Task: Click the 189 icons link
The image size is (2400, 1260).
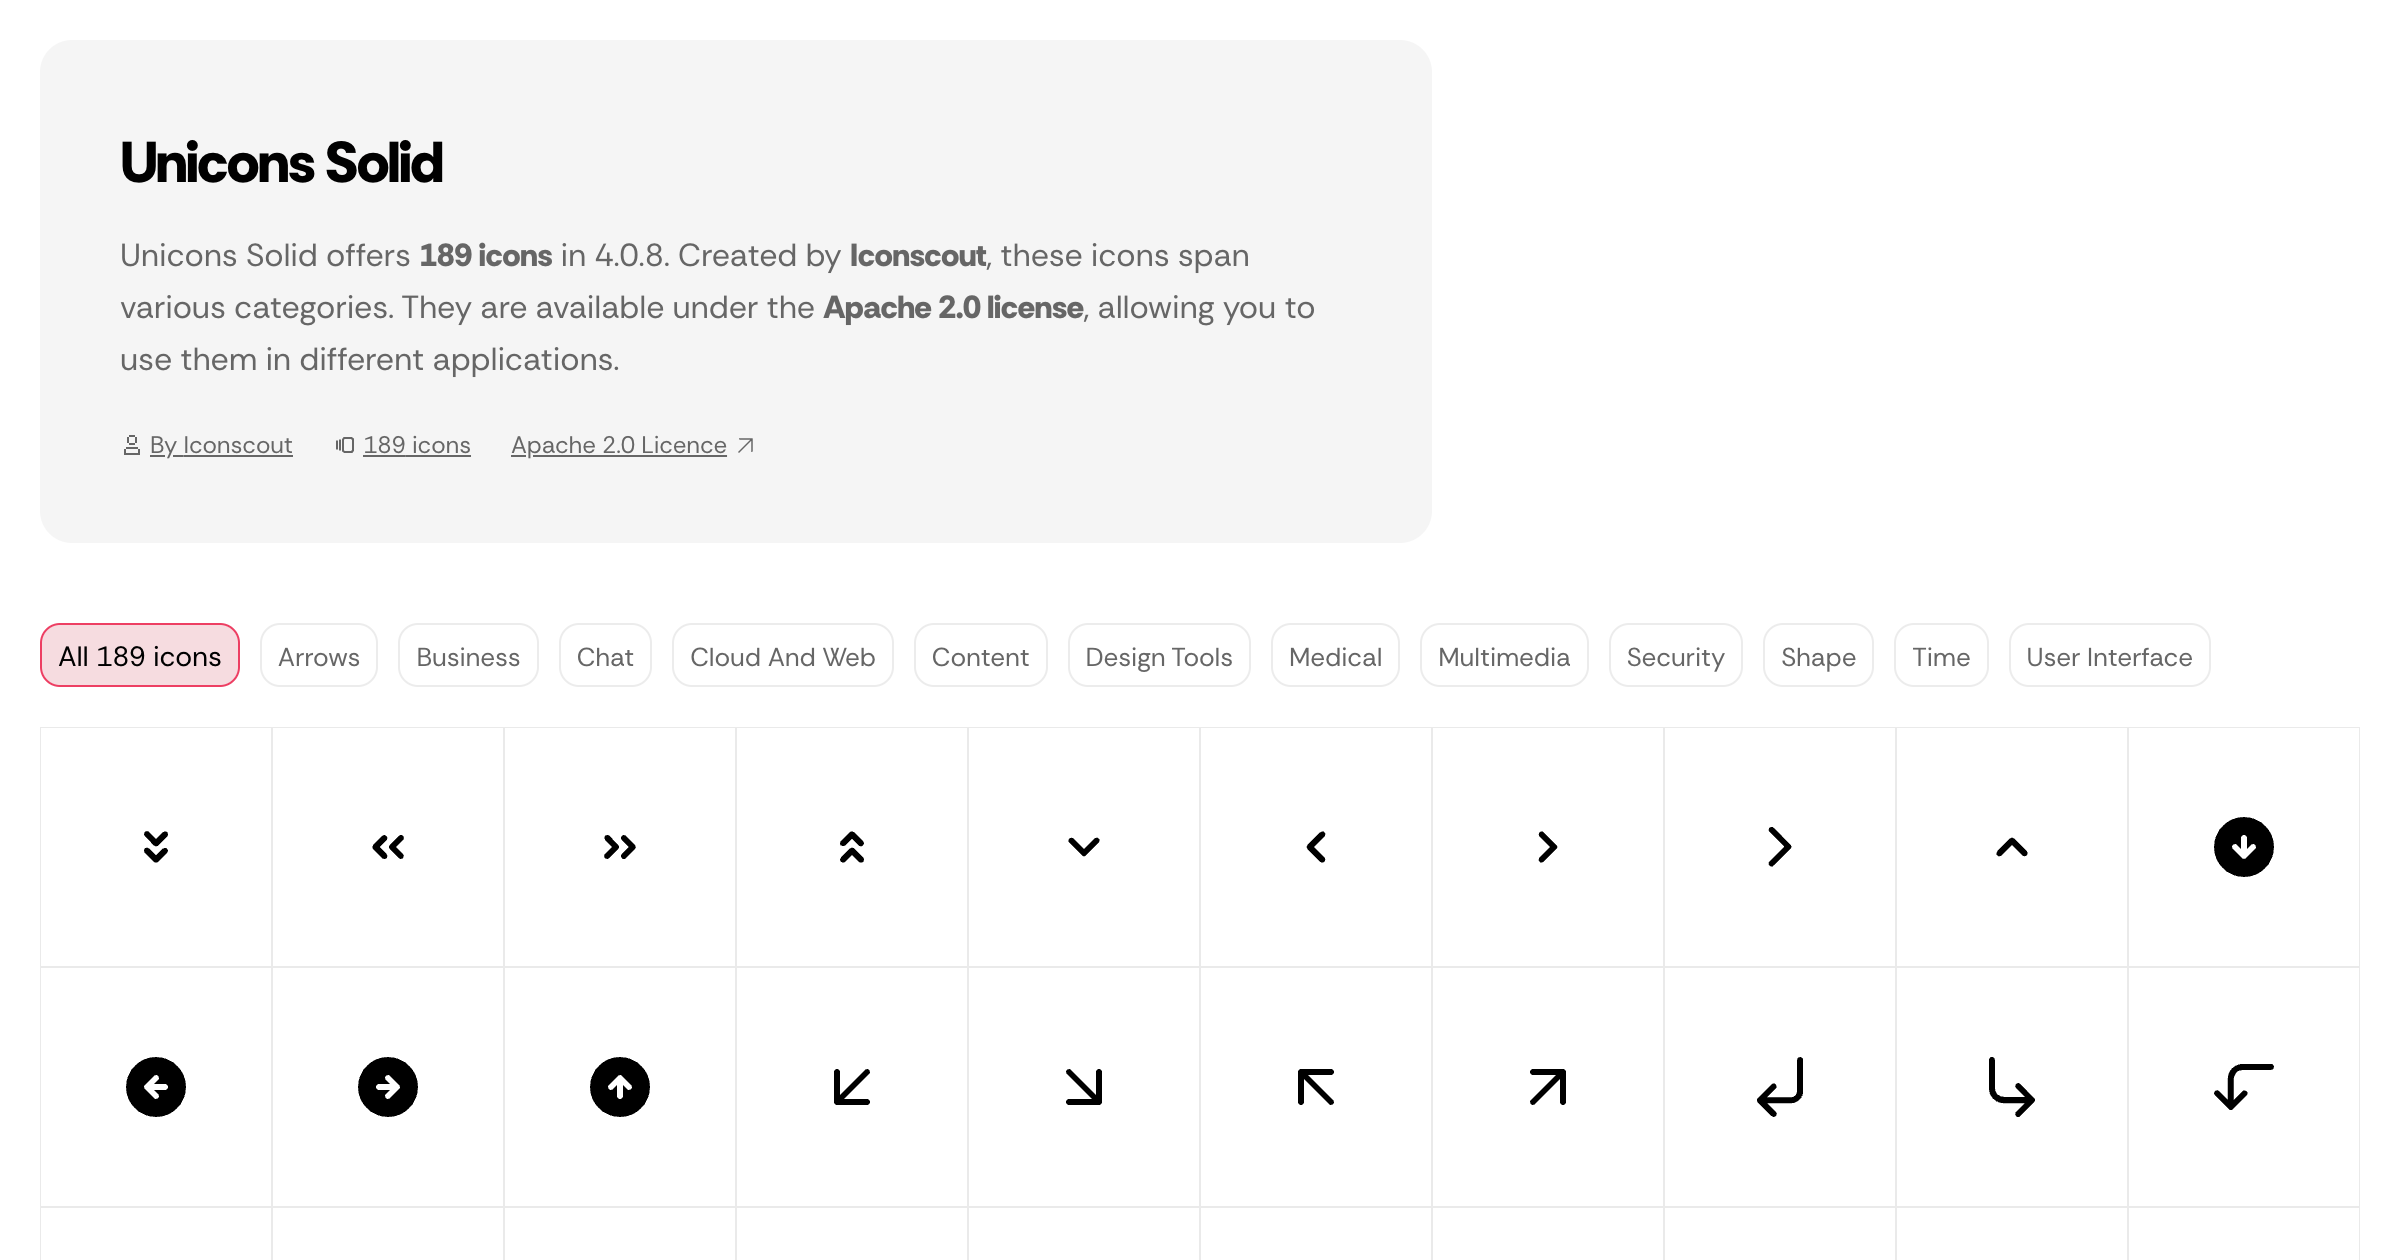Action: (417, 445)
